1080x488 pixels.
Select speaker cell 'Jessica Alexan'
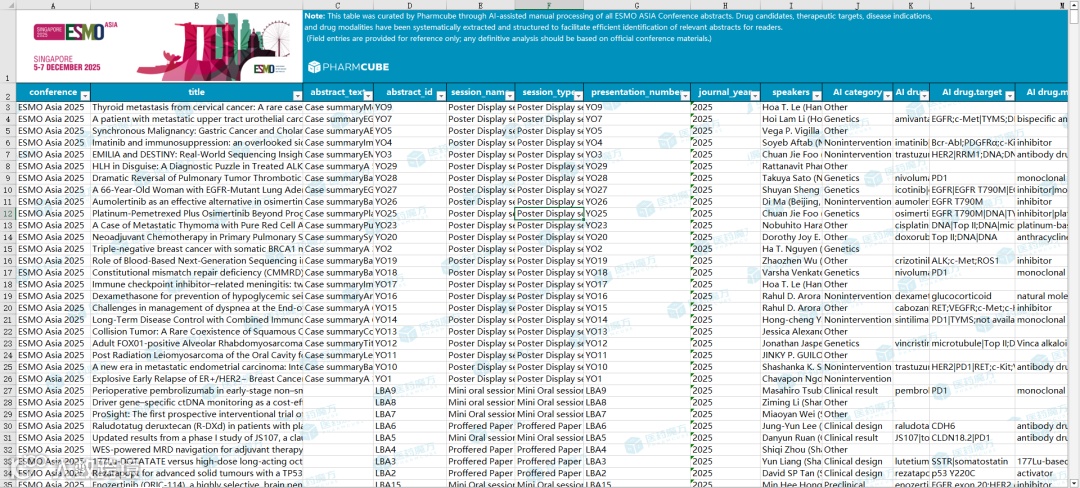point(791,331)
